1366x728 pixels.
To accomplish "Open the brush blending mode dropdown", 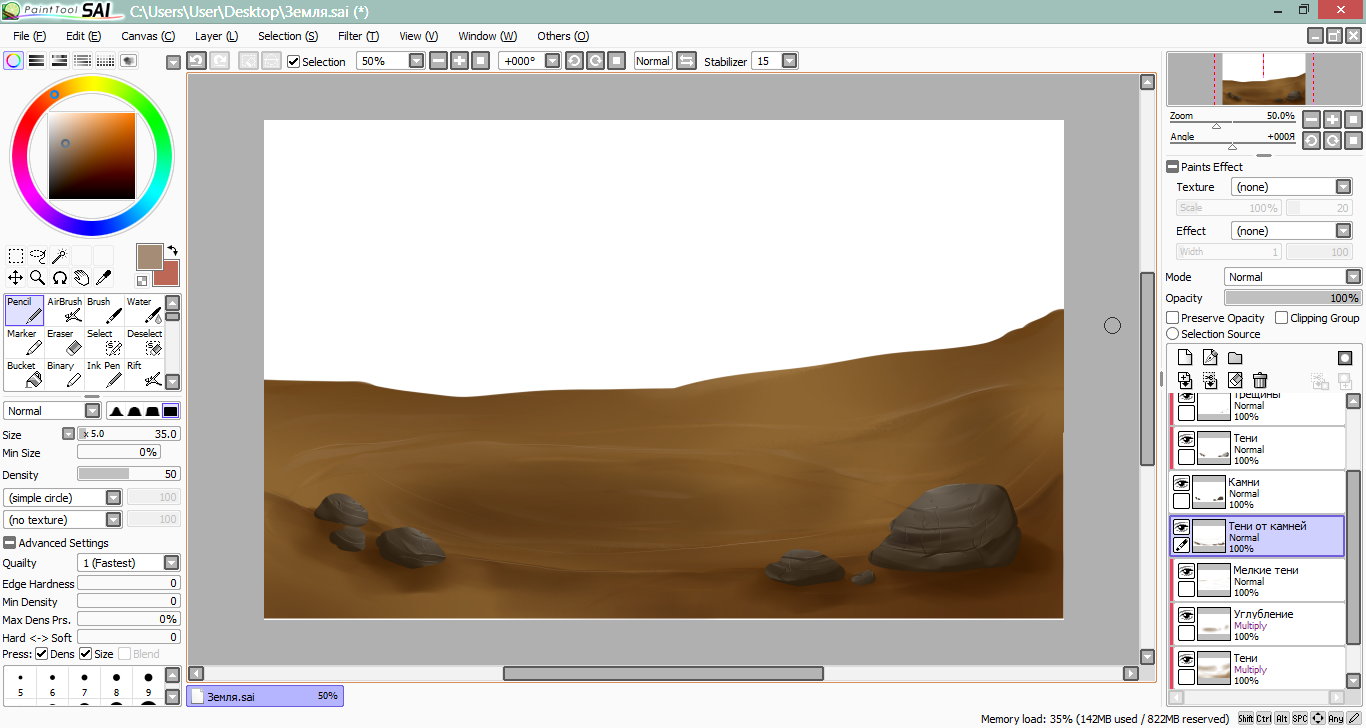I will tap(93, 411).
